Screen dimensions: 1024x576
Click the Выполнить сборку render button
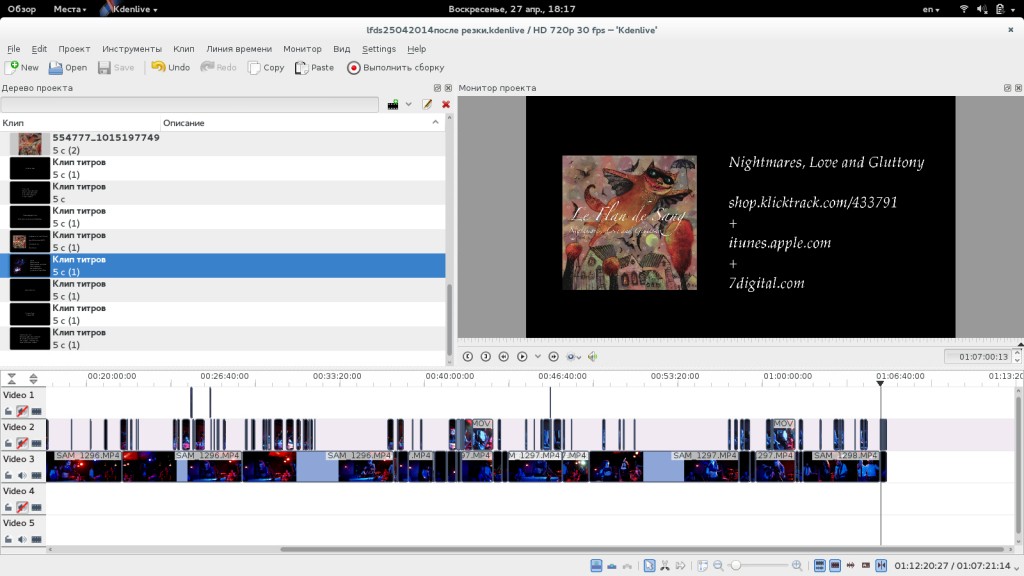coord(395,67)
